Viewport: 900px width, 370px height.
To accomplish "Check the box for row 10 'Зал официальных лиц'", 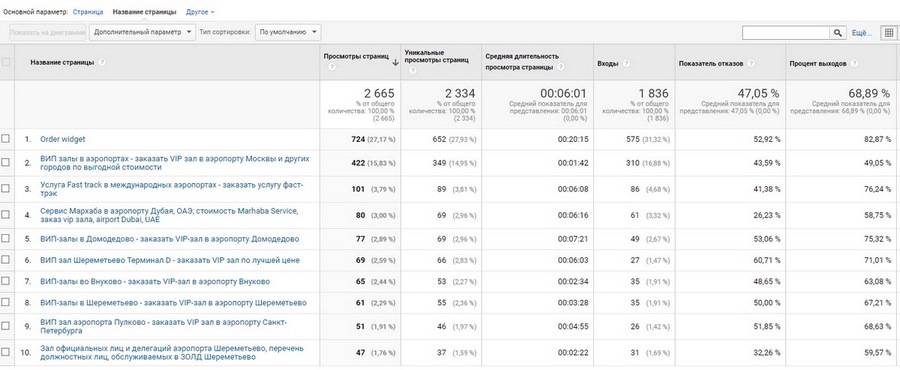I will (x=6, y=352).
